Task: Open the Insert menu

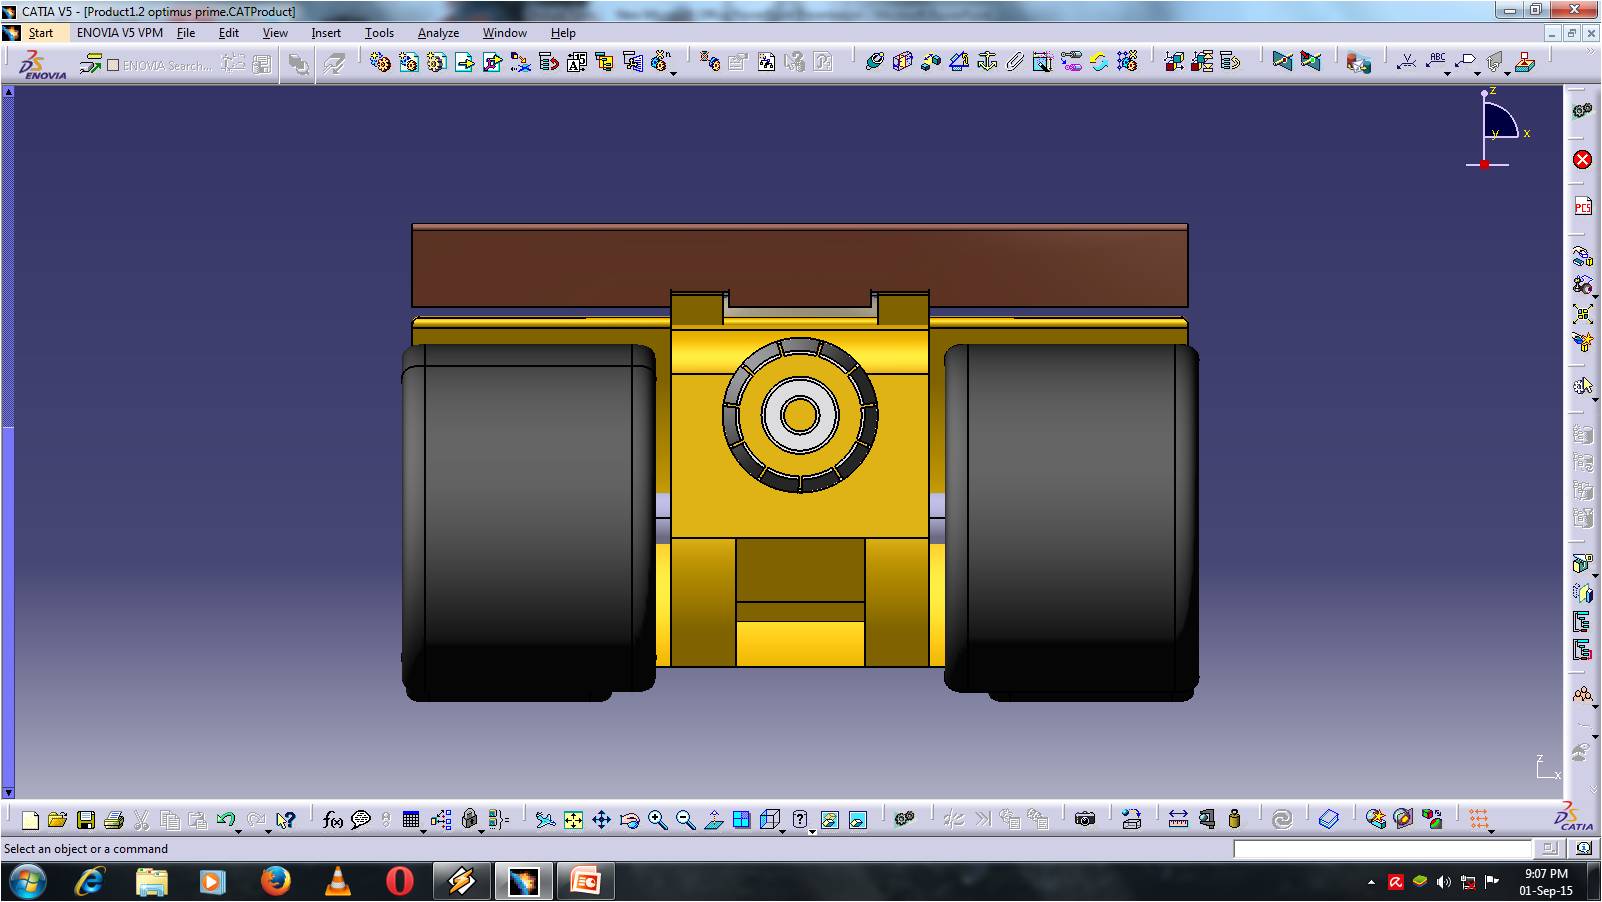Action: pos(326,33)
